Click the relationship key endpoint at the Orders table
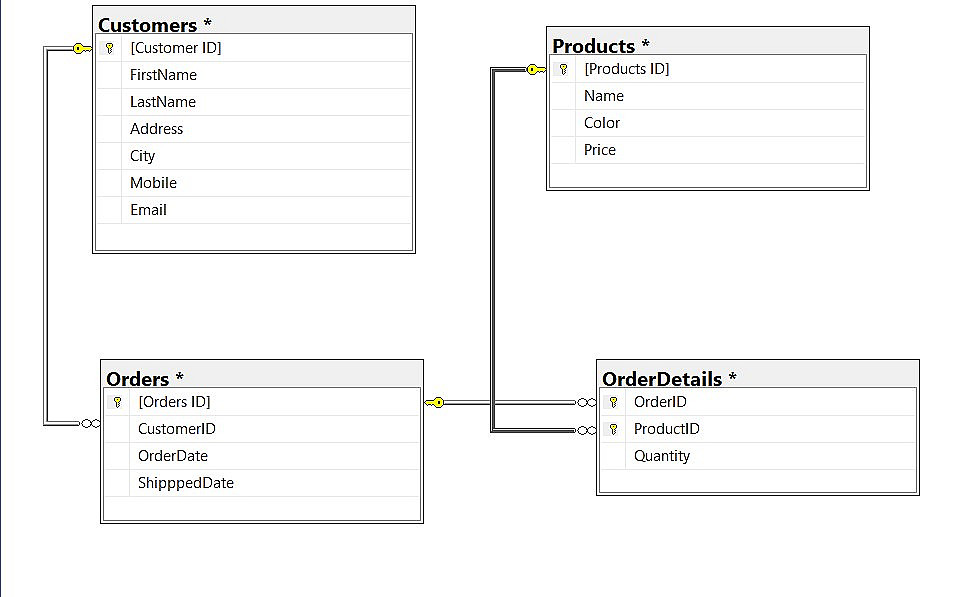This screenshot has height=597, width=970. [435, 402]
